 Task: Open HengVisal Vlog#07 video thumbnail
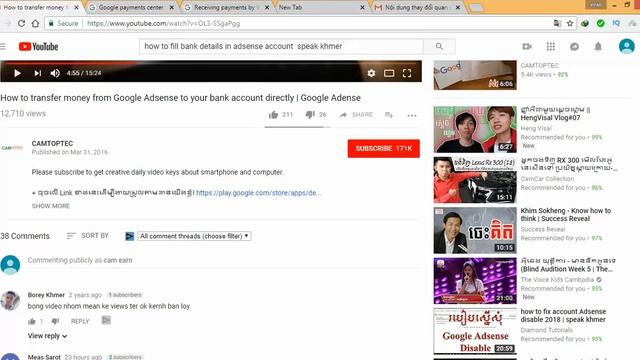475,129
